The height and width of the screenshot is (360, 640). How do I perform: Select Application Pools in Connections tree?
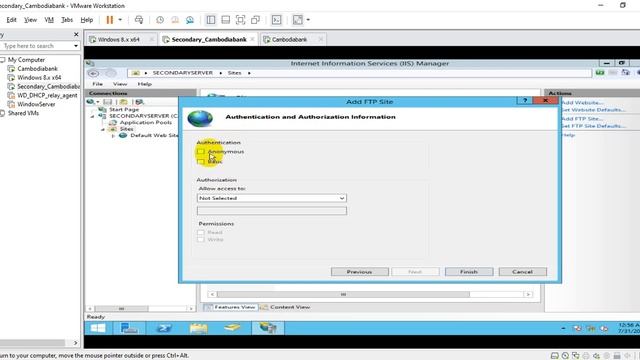(145, 122)
